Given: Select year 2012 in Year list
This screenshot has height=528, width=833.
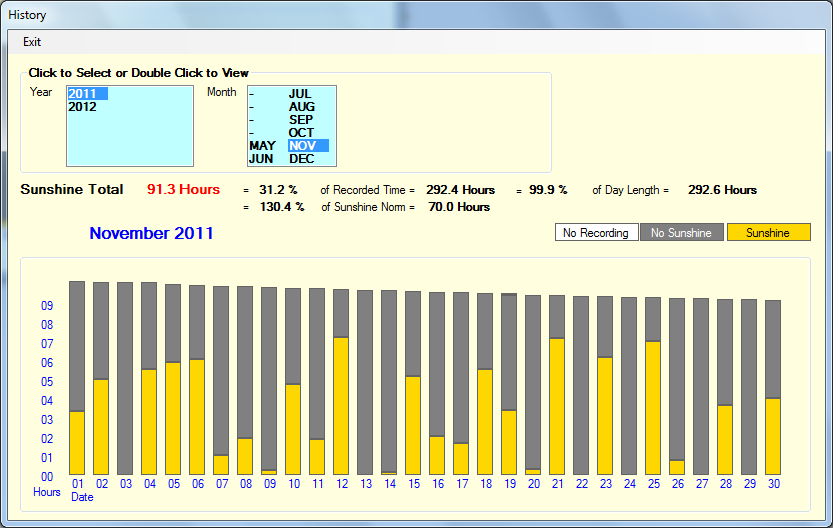Looking at the screenshot, I should coord(83,107).
